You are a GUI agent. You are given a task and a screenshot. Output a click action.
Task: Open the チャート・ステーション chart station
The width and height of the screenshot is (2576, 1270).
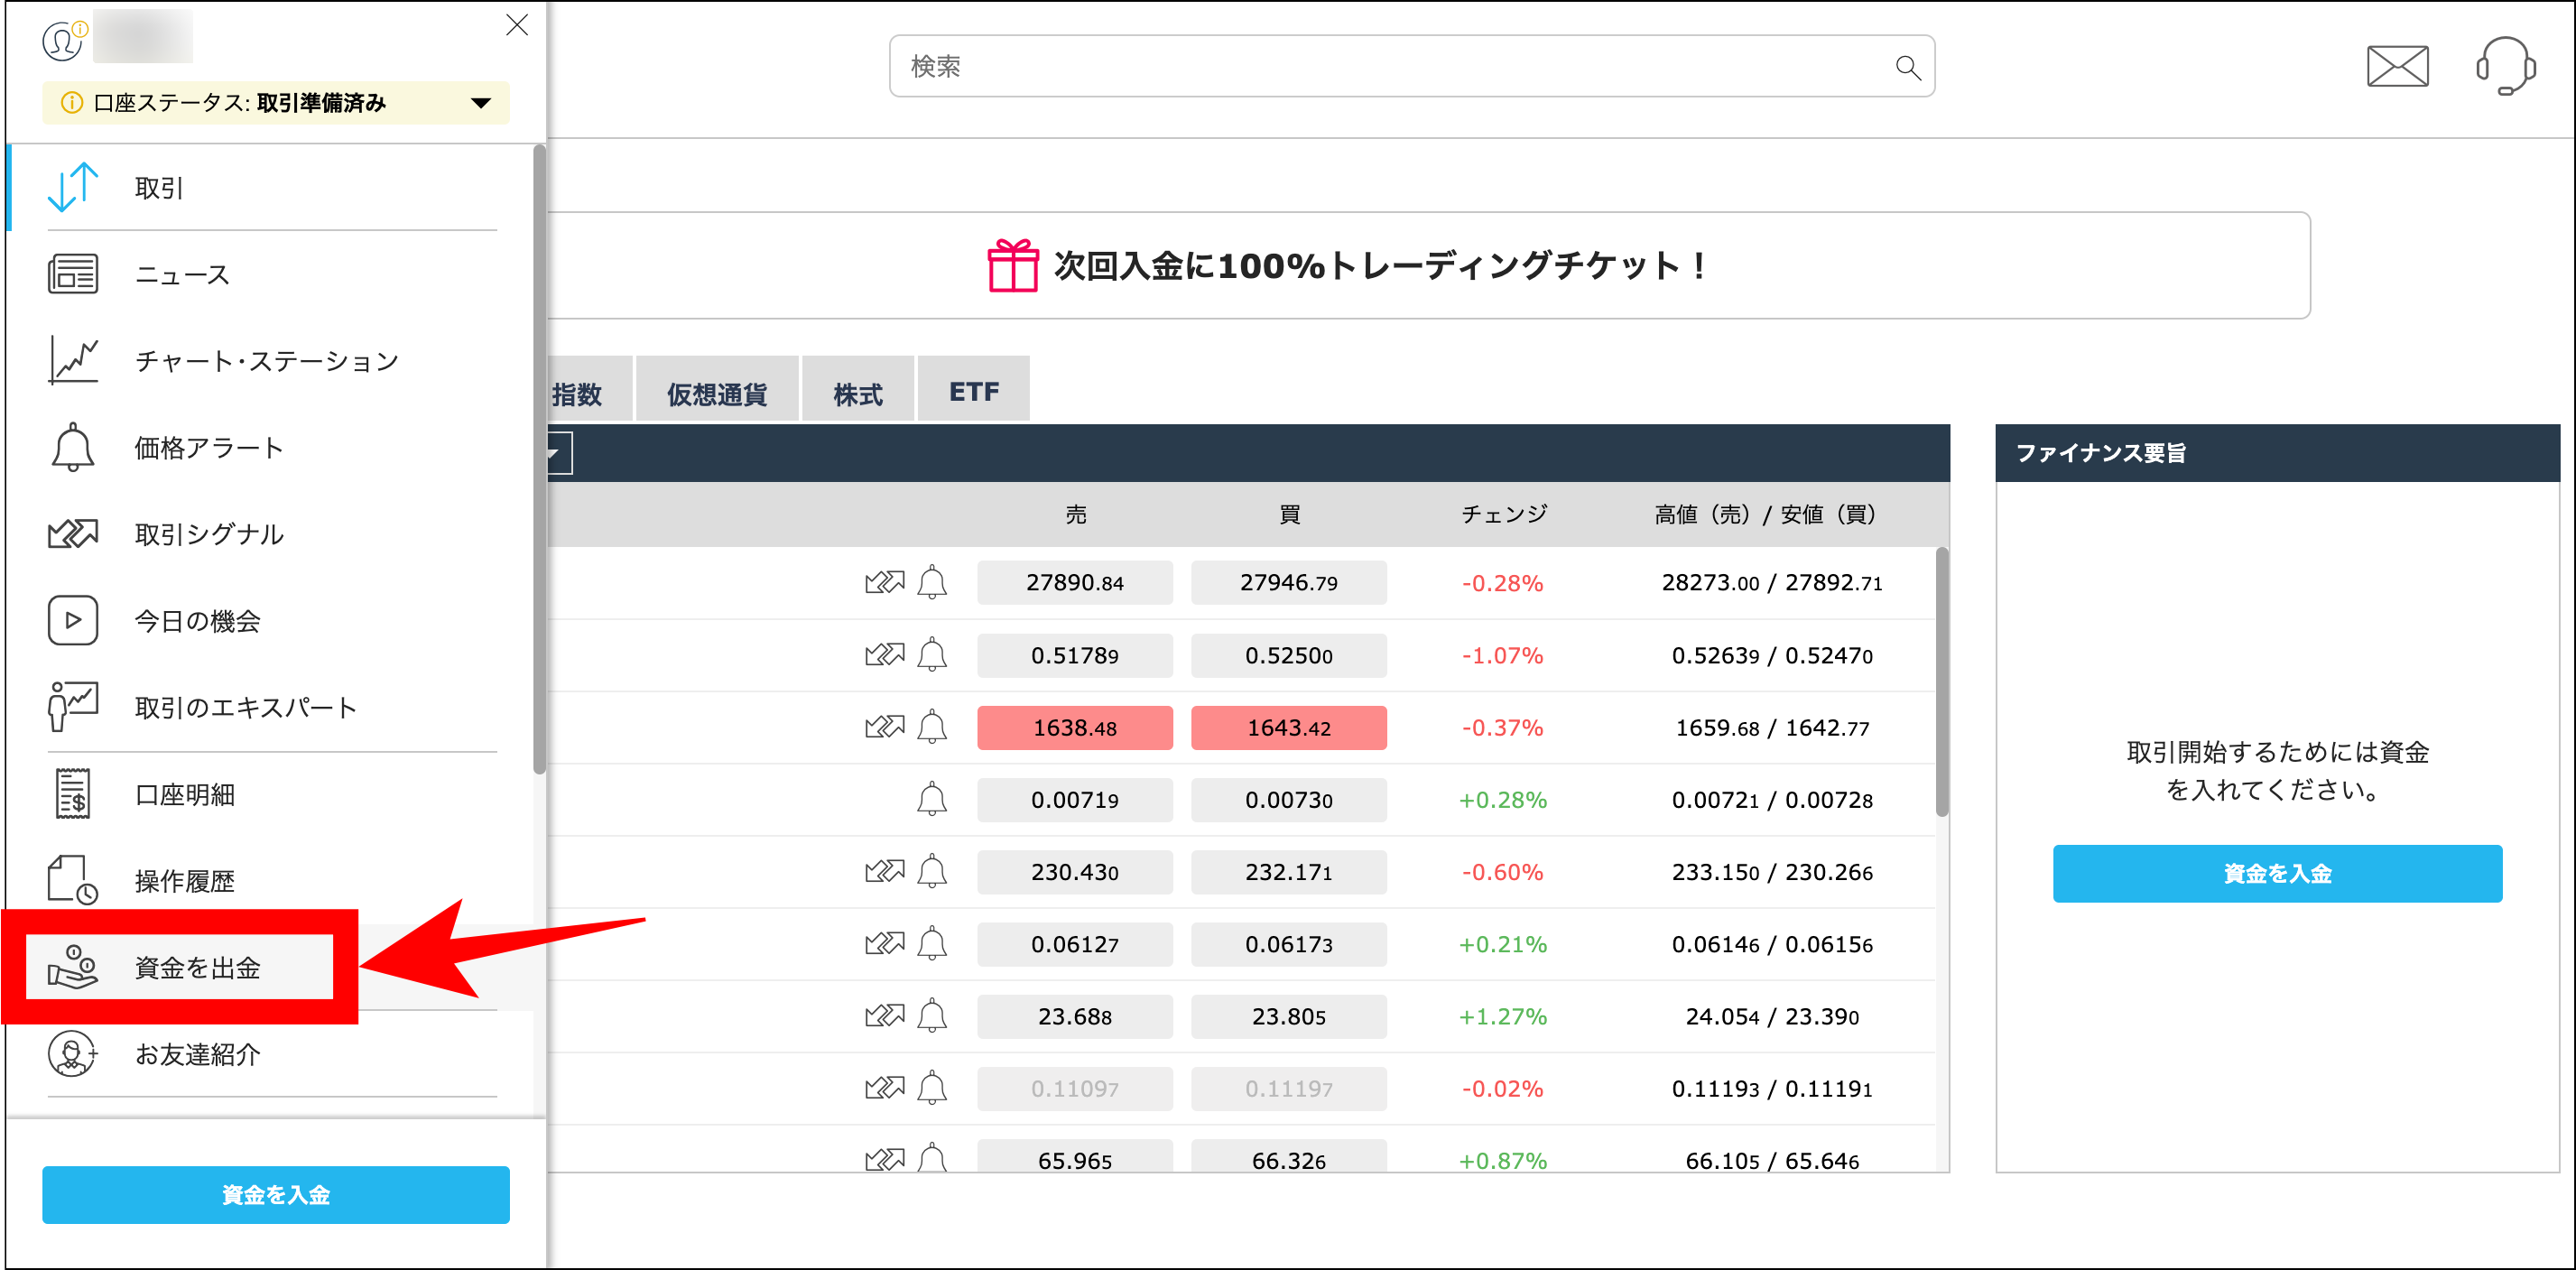point(267,361)
